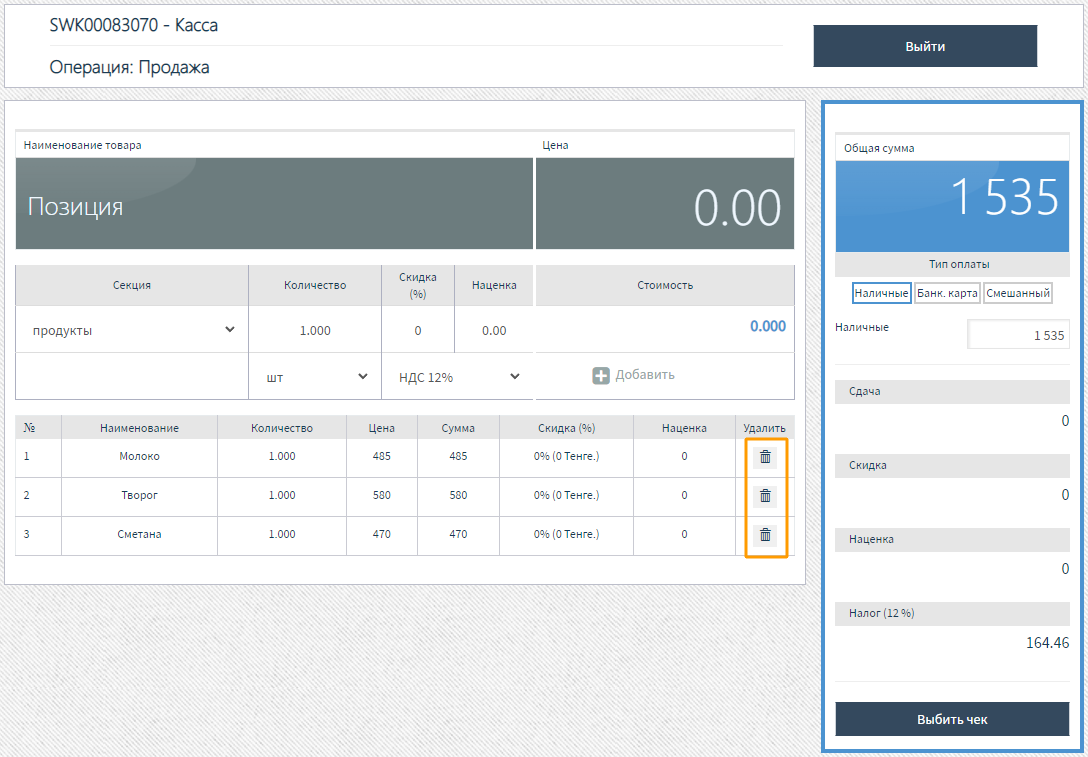
Task: Click the Сумма cell for Творог
Action: 458,495
